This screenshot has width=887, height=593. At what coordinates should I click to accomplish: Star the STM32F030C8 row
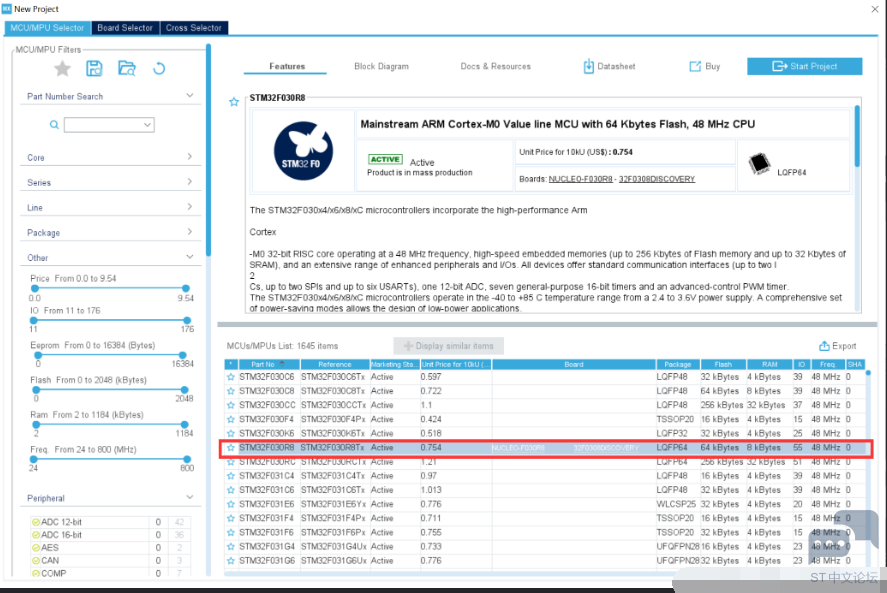[x=231, y=391]
